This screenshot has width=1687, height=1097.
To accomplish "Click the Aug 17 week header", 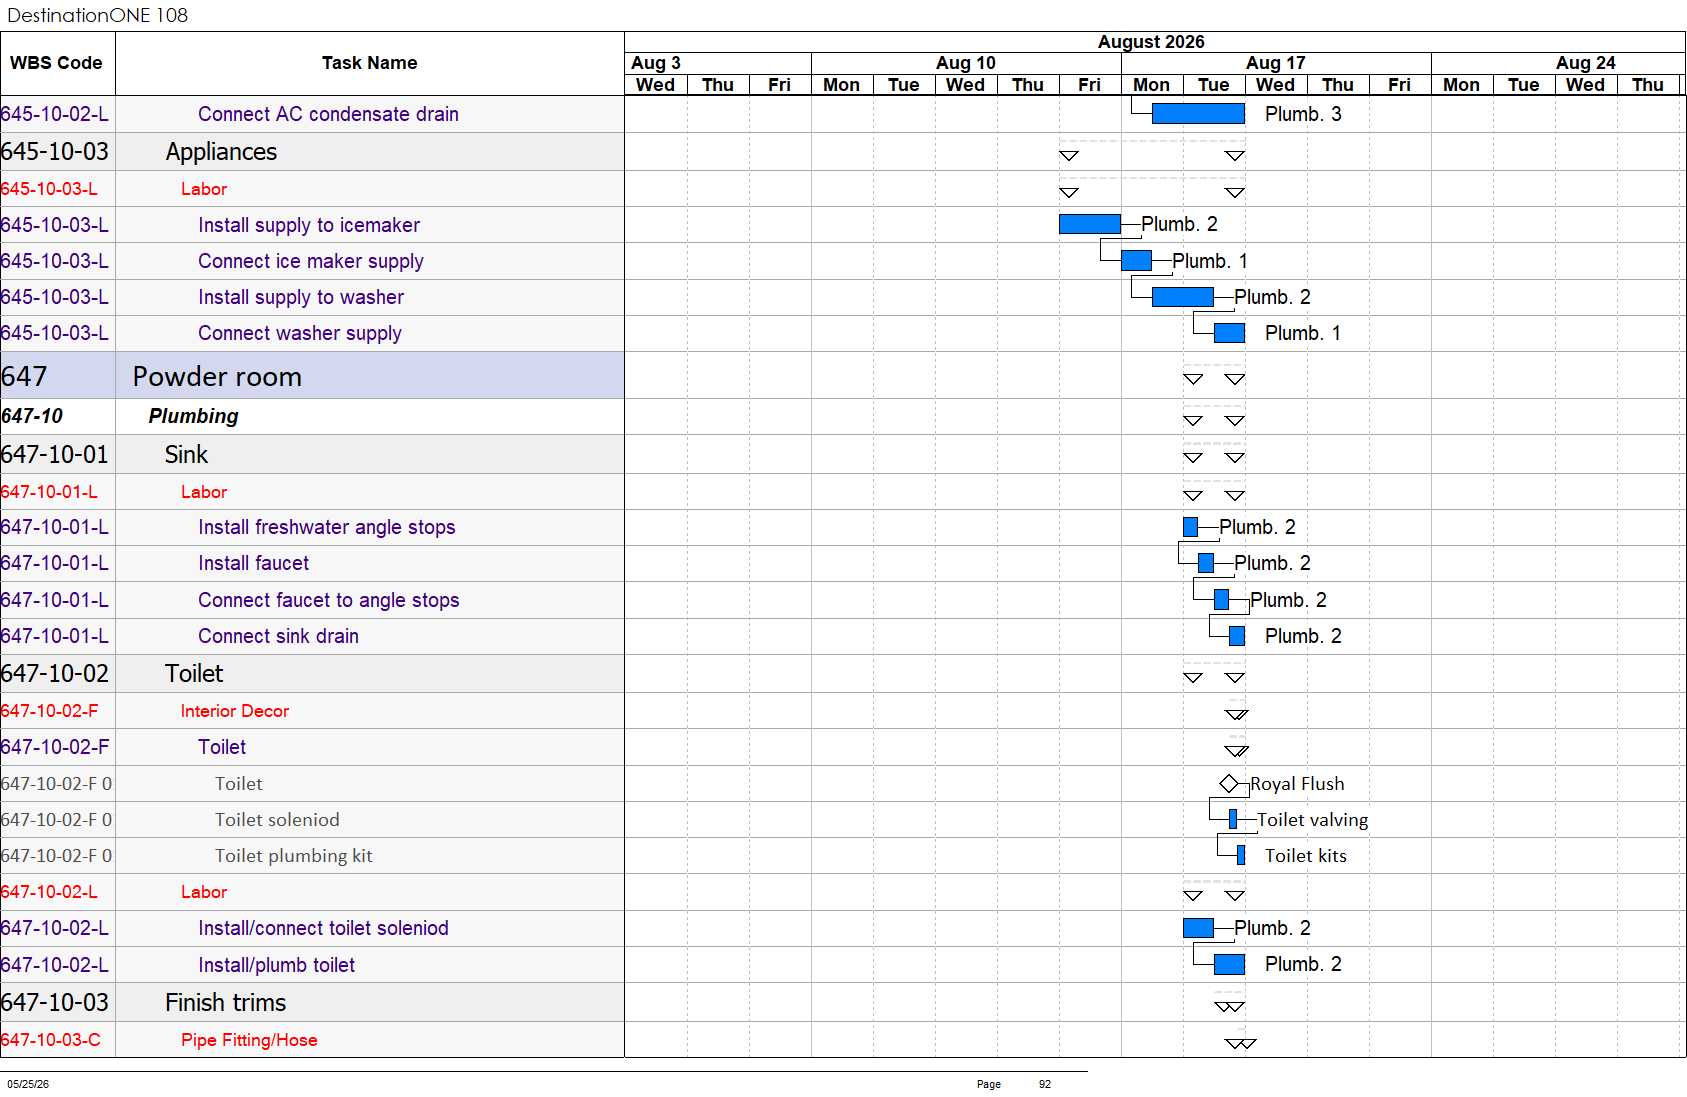I will [x=1276, y=63].
